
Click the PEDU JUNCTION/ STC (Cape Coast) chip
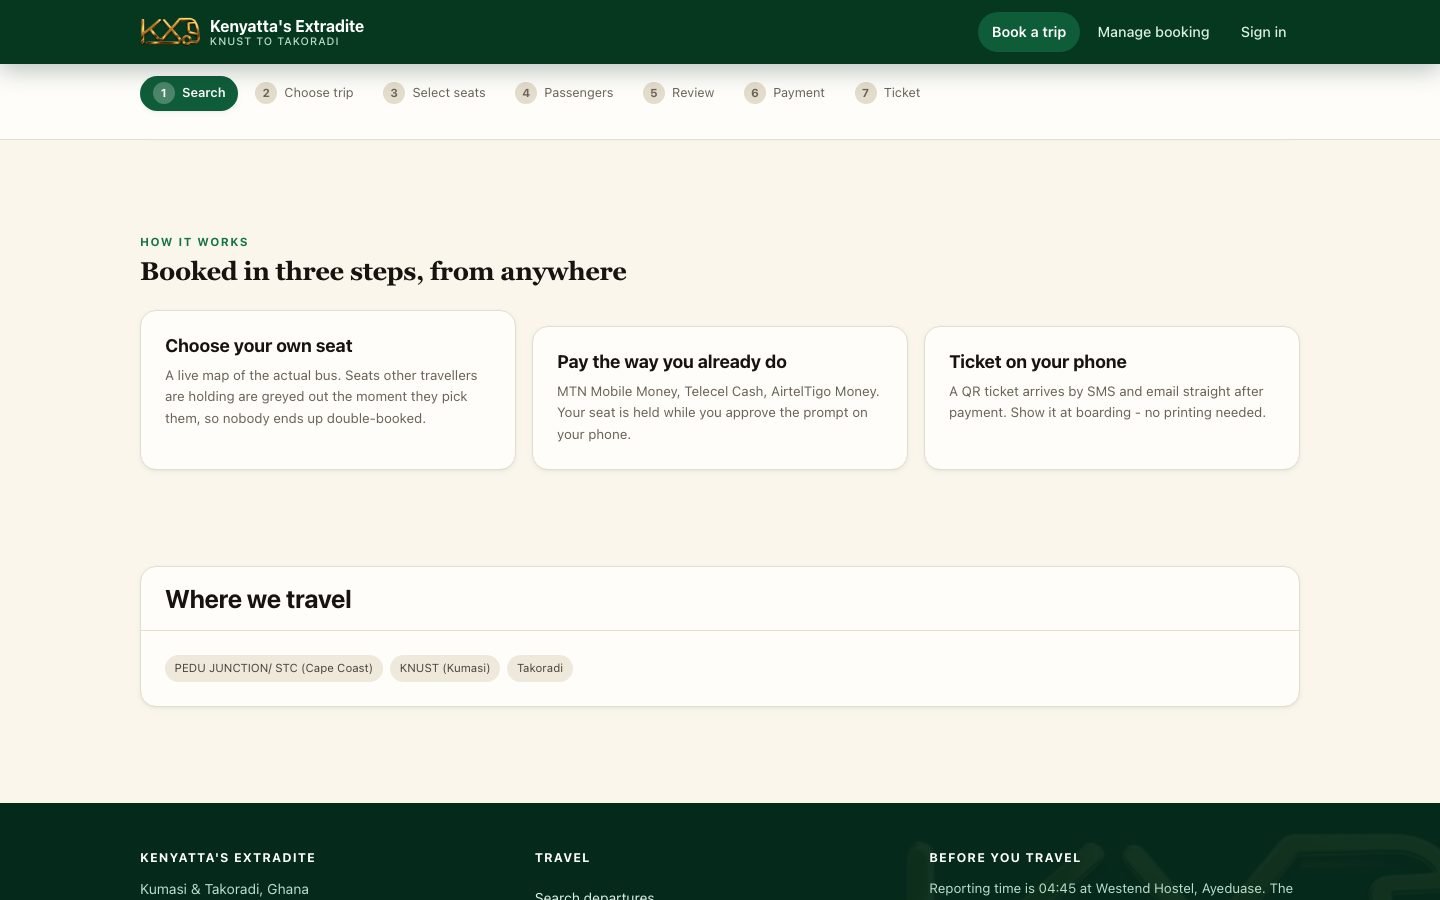274,668
